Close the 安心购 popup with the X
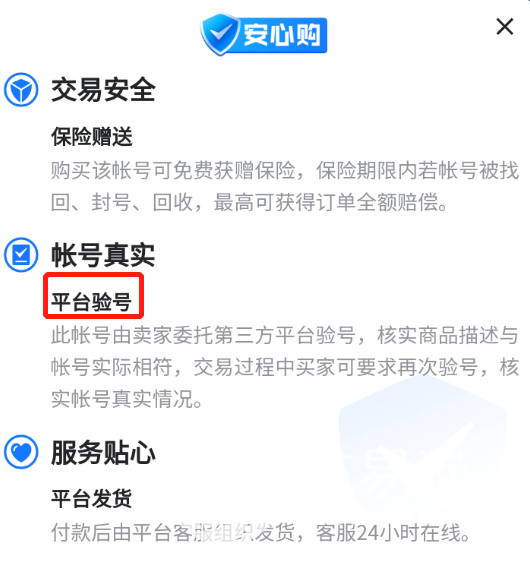The height and width of the screenshot is (569, 530). [505, 27]
